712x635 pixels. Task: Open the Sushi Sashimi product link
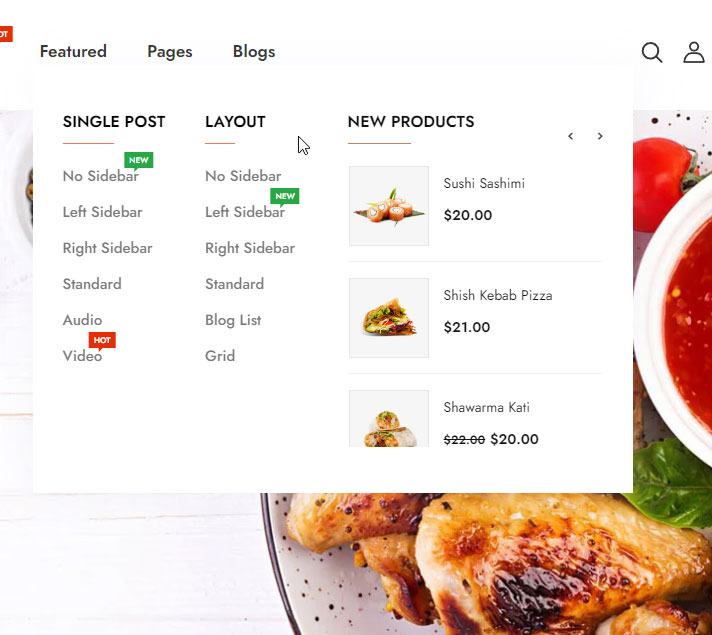coord(484,184)
